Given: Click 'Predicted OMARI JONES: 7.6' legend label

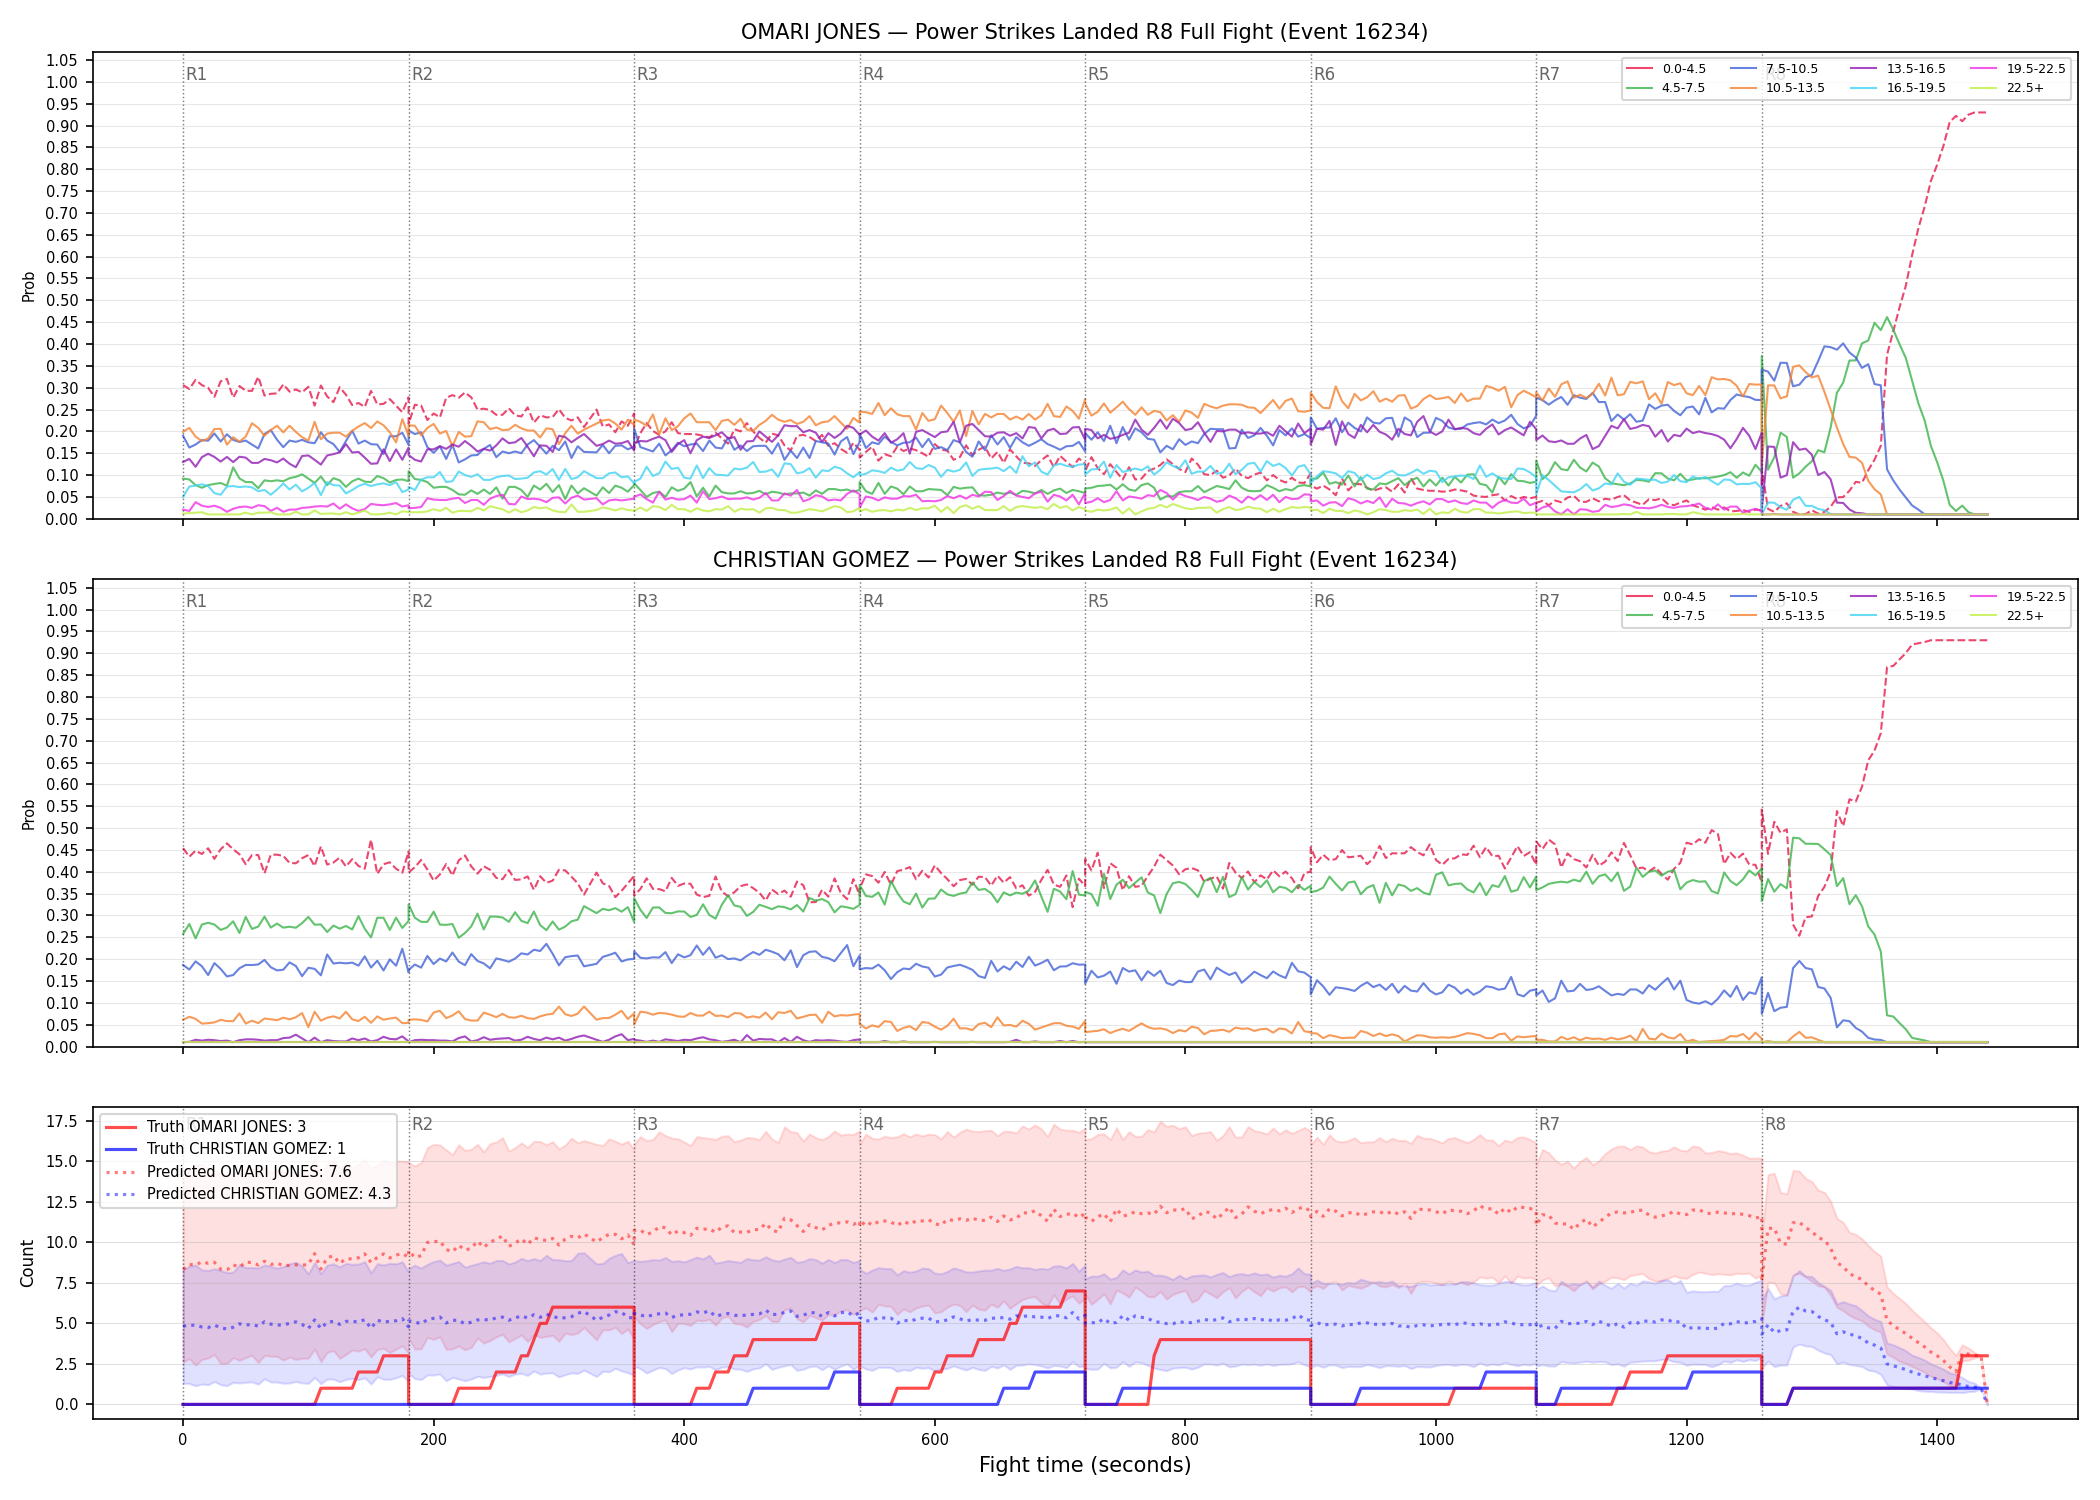Looking at the screenshot, I should 249,1172.
